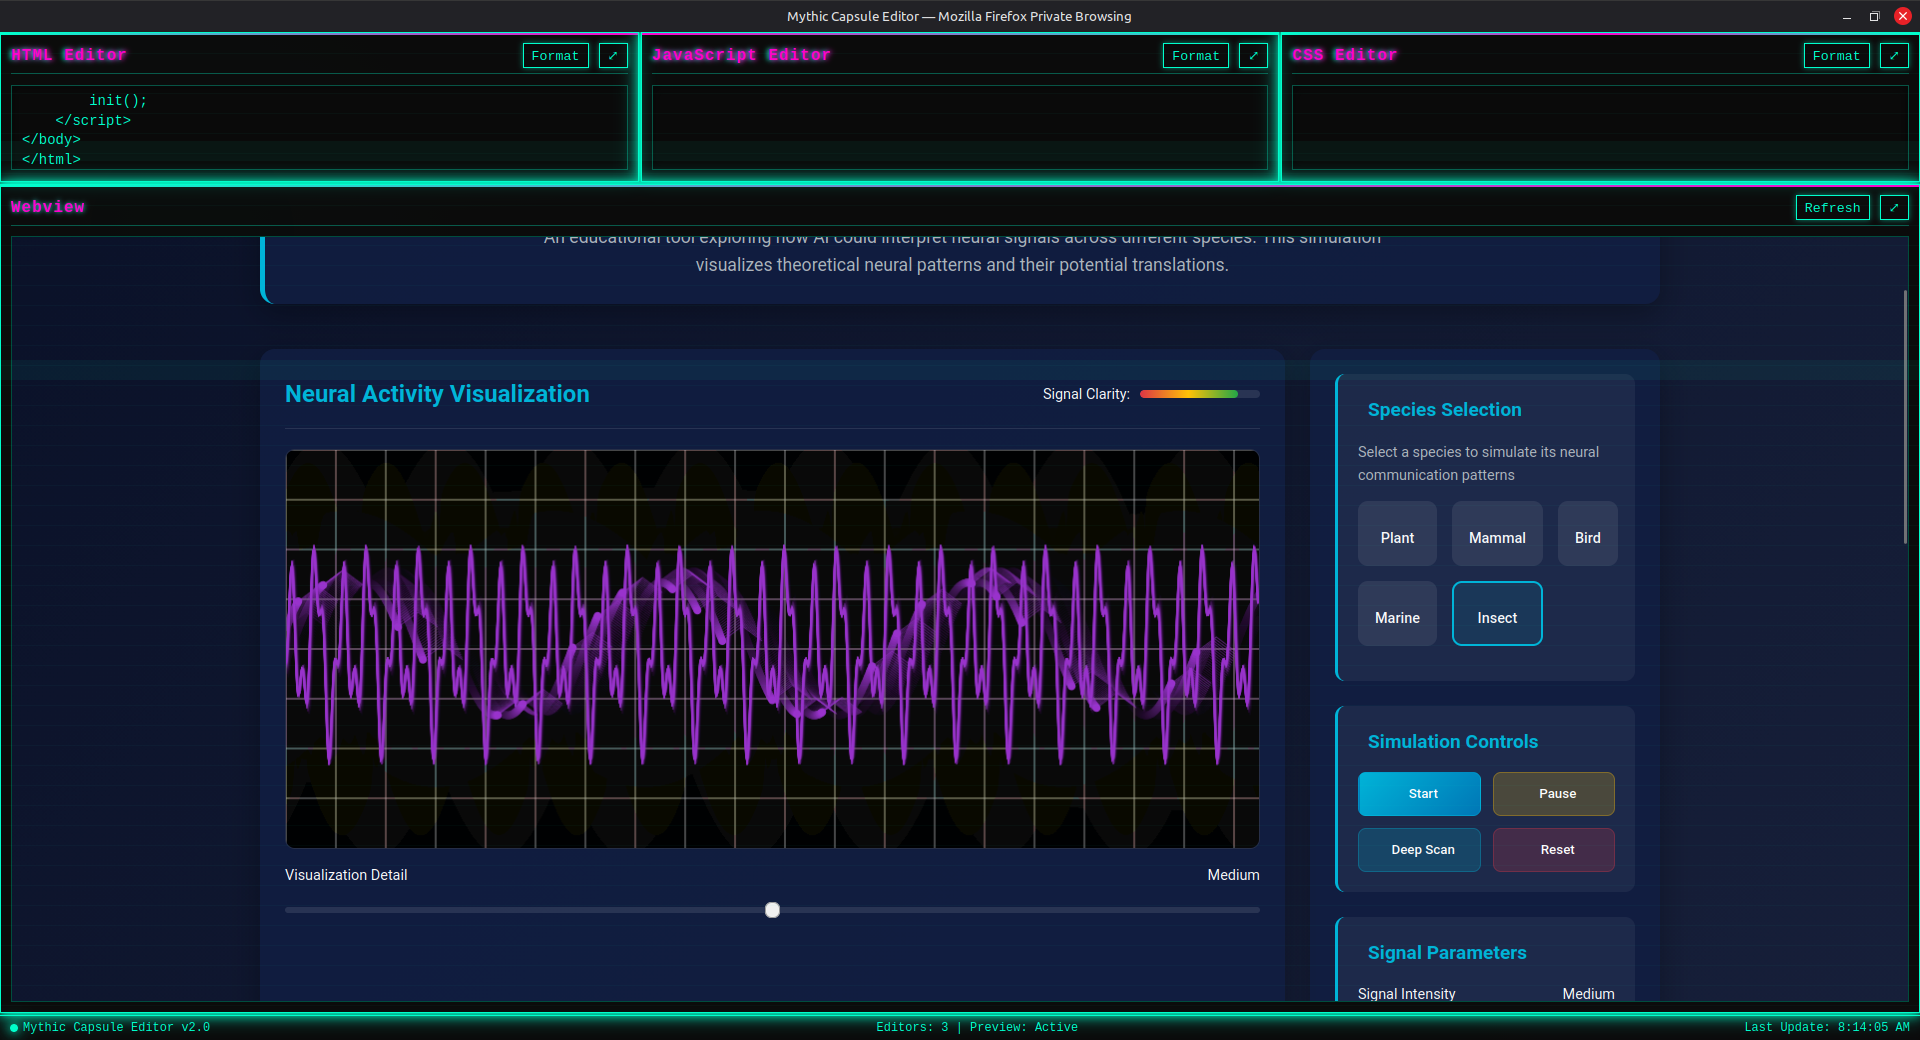Expand the HTML Editor to fullscreen
Screen dimensions: 1920x1040
[613, 55]
